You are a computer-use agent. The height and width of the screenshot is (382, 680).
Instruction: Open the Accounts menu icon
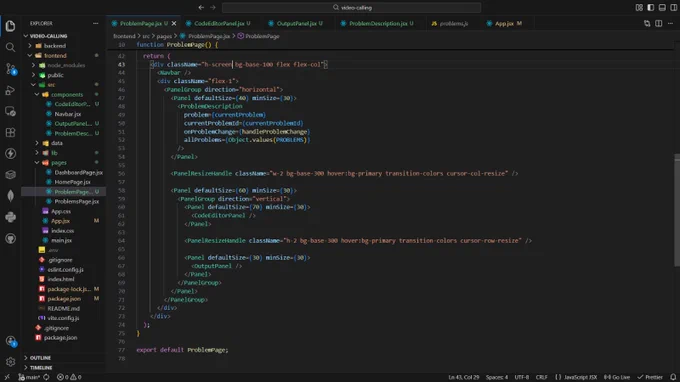click(10, 341)
